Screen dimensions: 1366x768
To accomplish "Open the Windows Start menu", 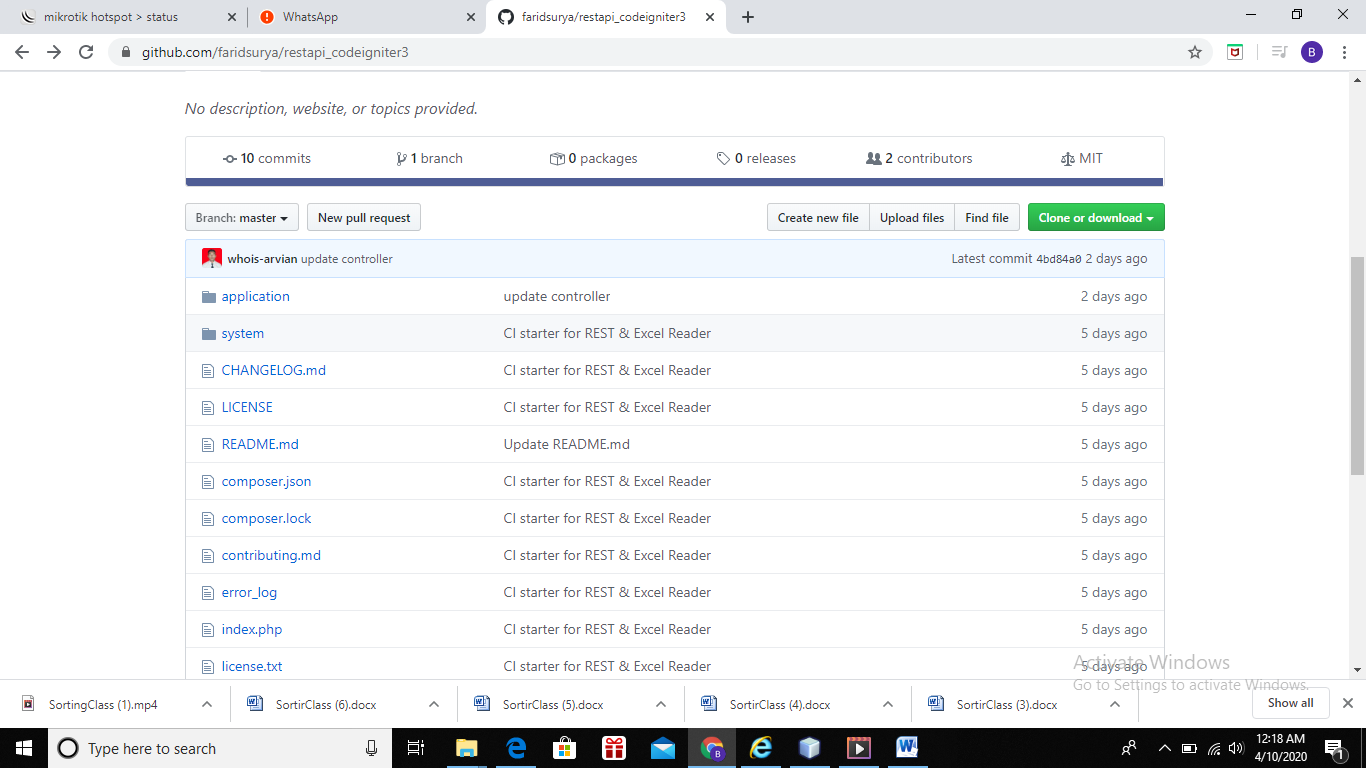I will pos(23,748).
